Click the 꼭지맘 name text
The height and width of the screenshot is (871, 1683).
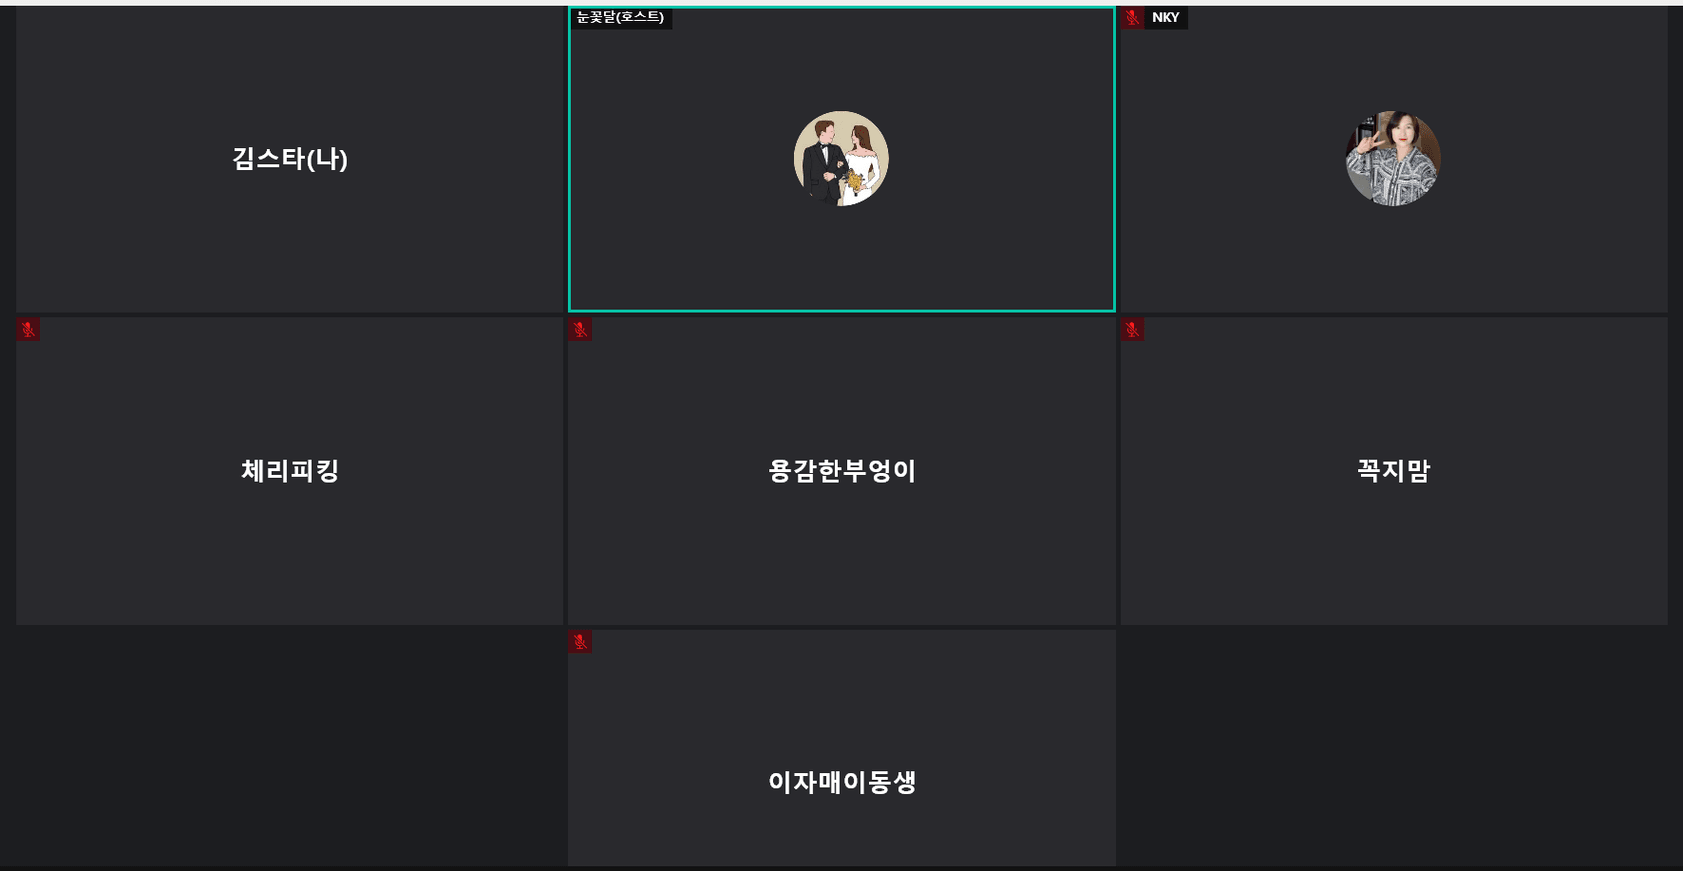1394,470
